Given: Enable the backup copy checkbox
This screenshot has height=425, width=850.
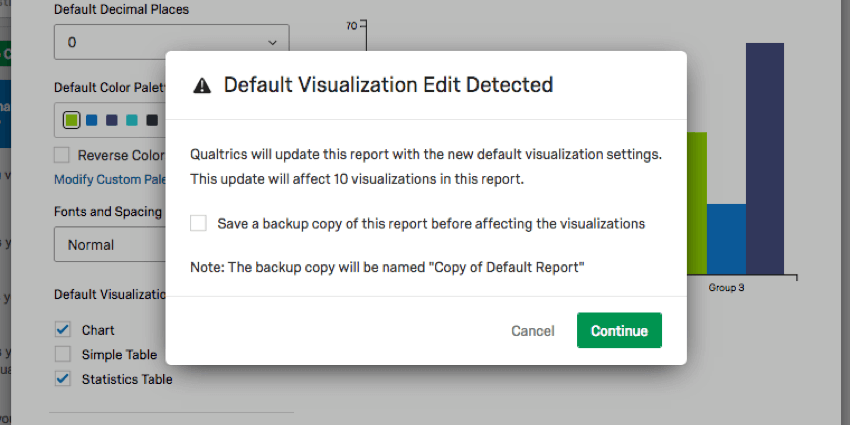Looking at the screenshot, I should (x=198, y=223).
